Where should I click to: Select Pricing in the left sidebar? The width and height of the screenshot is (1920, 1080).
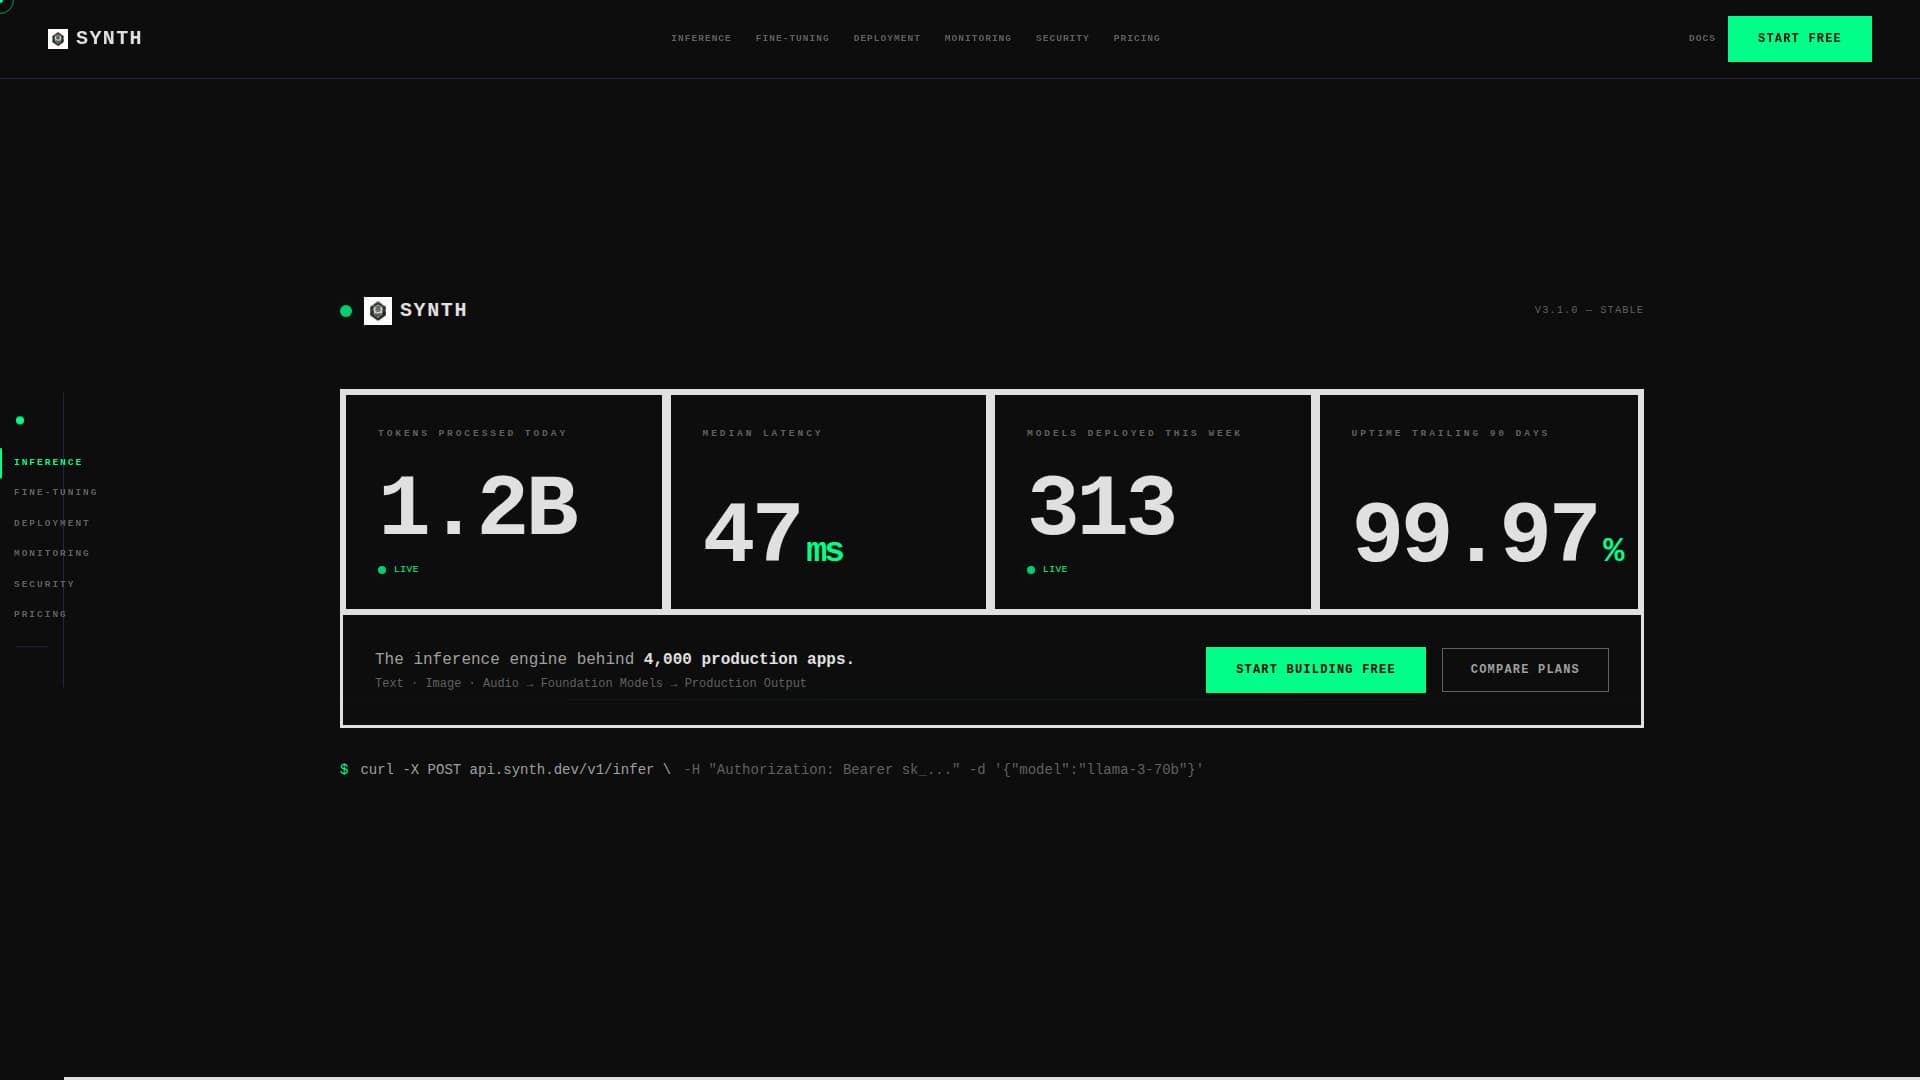(x=40, y=614)
